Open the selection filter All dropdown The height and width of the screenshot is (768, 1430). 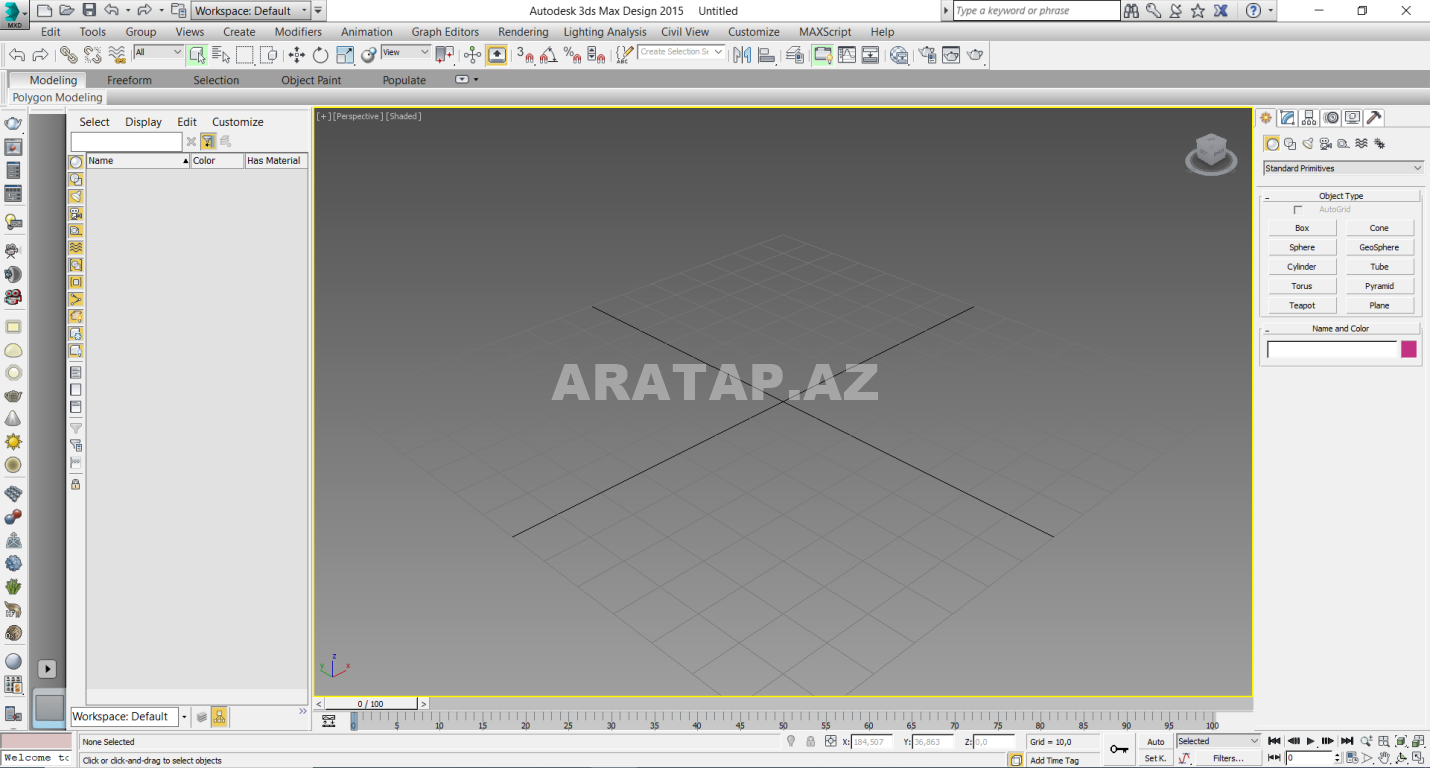159,52
